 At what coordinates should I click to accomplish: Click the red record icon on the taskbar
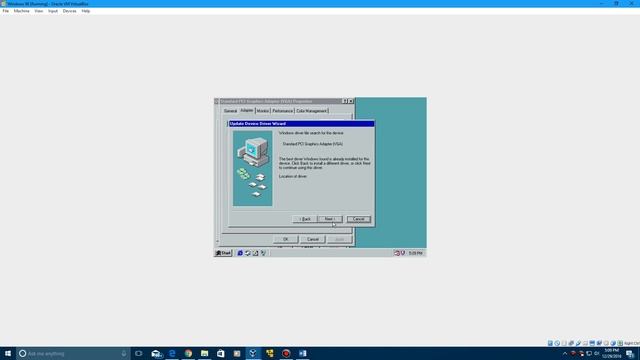286,353
